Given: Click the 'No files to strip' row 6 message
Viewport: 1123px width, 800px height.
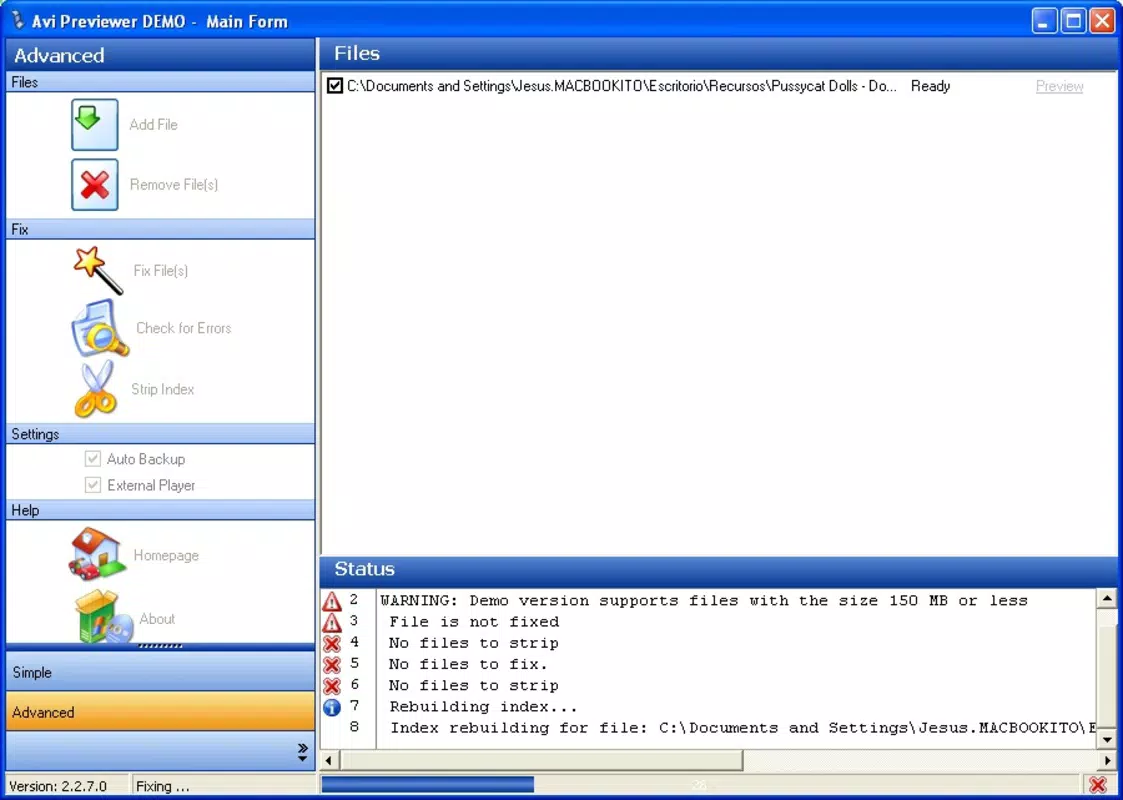Looking at the screenshot, I should click(474, 685).
